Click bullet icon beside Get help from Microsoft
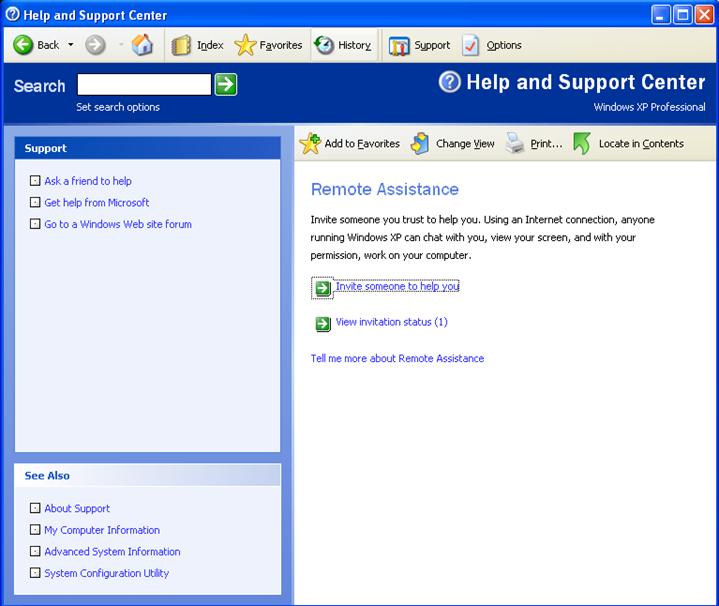 (35, 202)
